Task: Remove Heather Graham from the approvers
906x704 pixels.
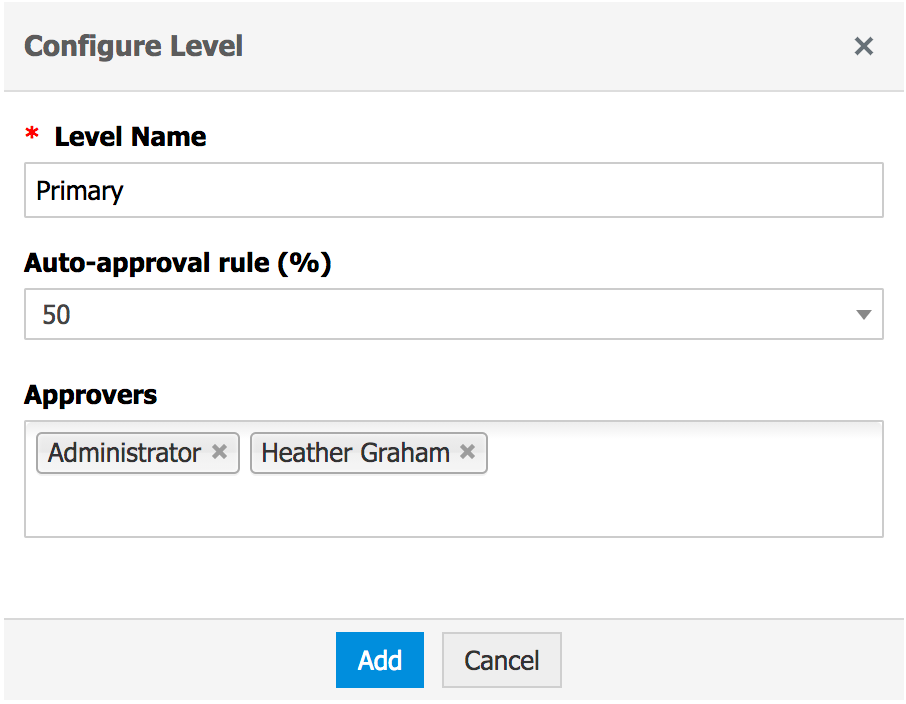Action: 467,452
